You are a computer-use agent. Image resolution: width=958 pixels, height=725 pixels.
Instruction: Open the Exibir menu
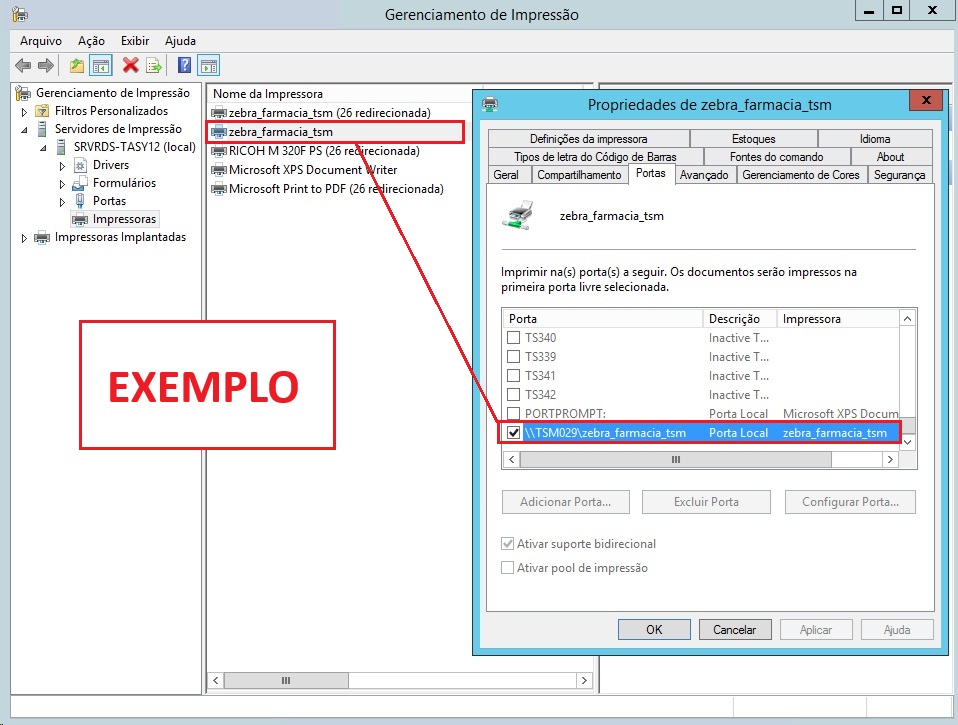click(134, 41)
